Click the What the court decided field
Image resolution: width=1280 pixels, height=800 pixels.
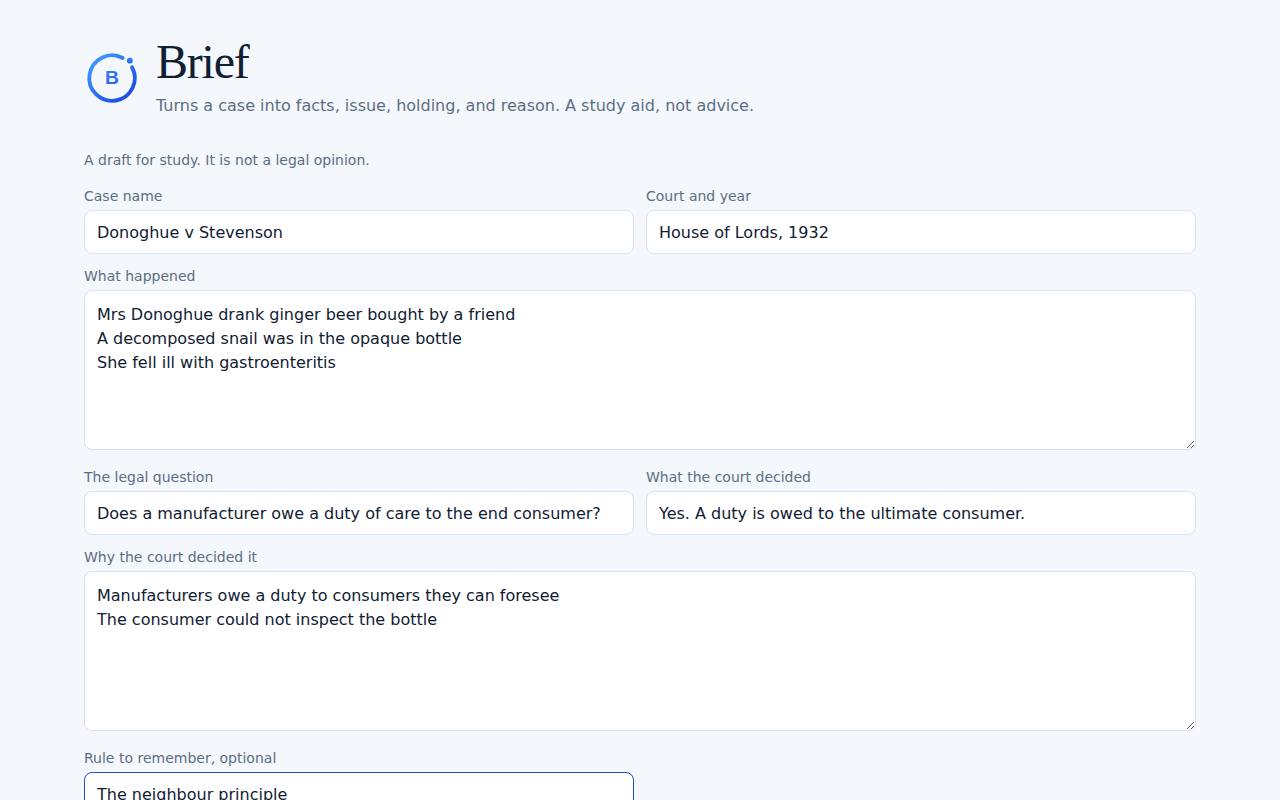point(921,513)
